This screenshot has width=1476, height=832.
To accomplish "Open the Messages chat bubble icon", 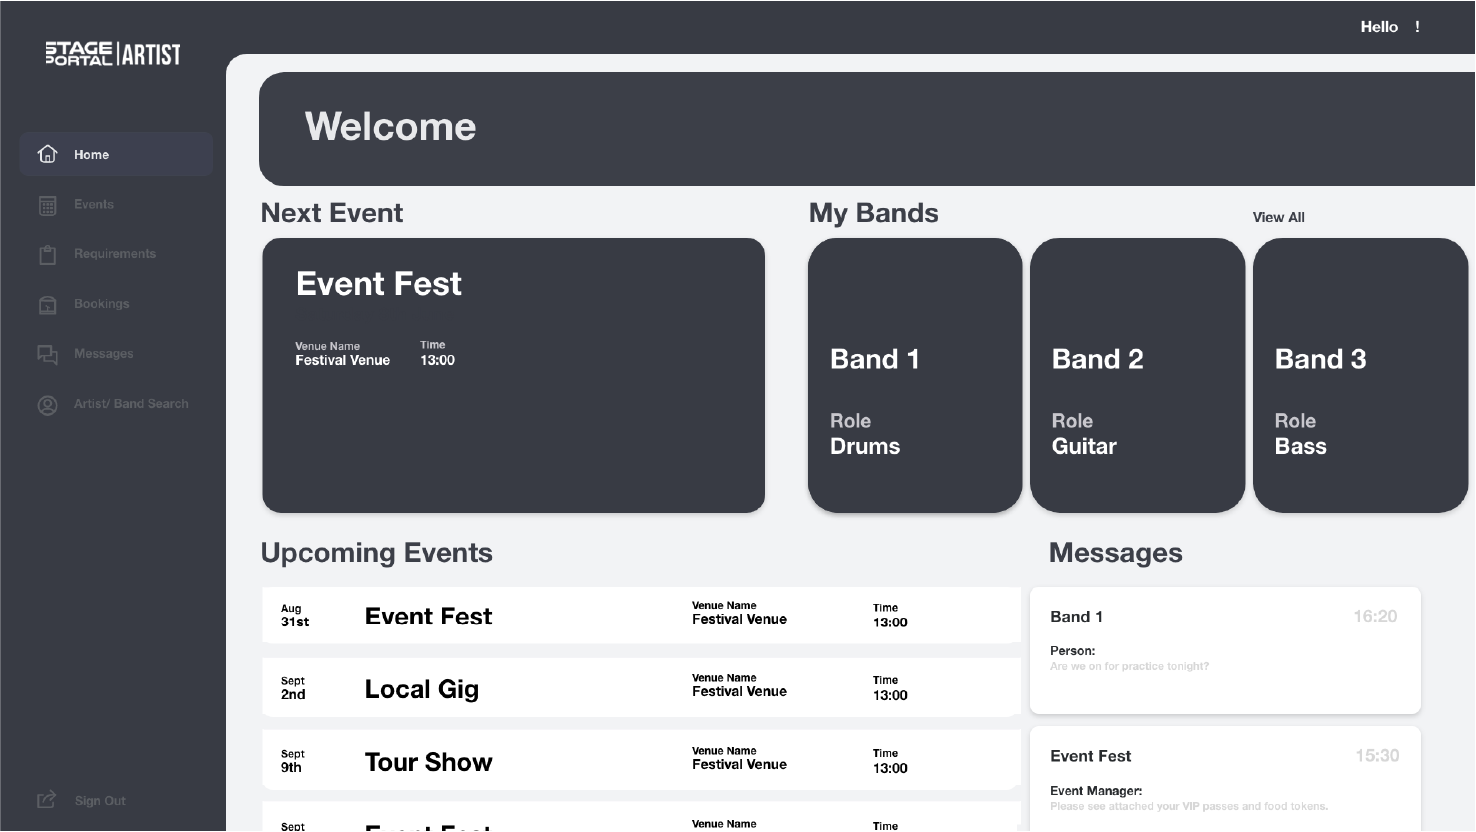I will pos(47,355).
